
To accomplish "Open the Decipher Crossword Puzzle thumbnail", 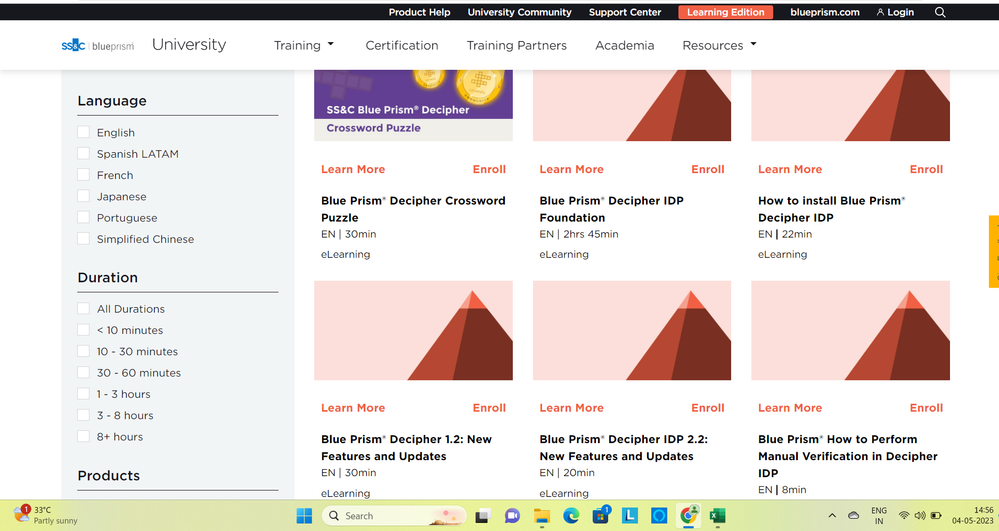I will pos(413,105).
